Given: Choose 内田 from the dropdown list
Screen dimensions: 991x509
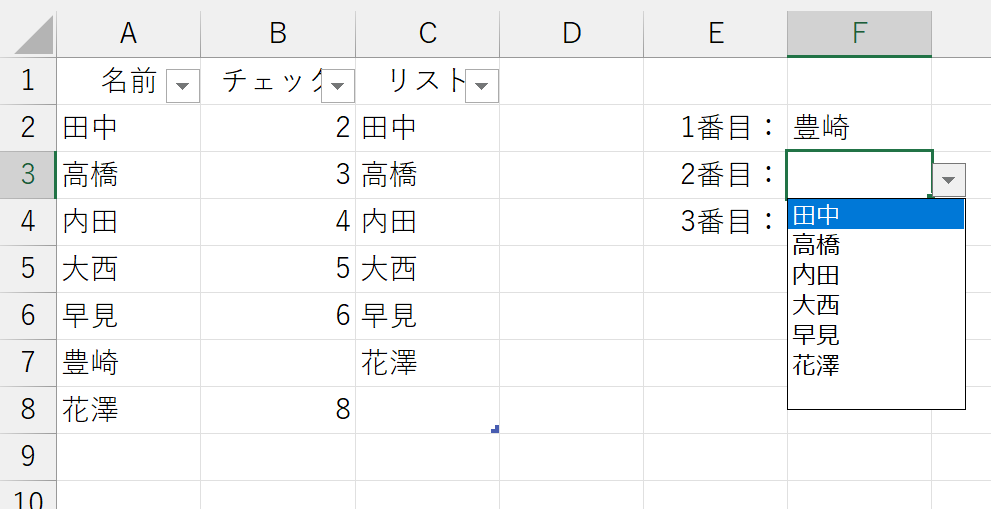Looking at the screenshot, I should tap(875, 274).
